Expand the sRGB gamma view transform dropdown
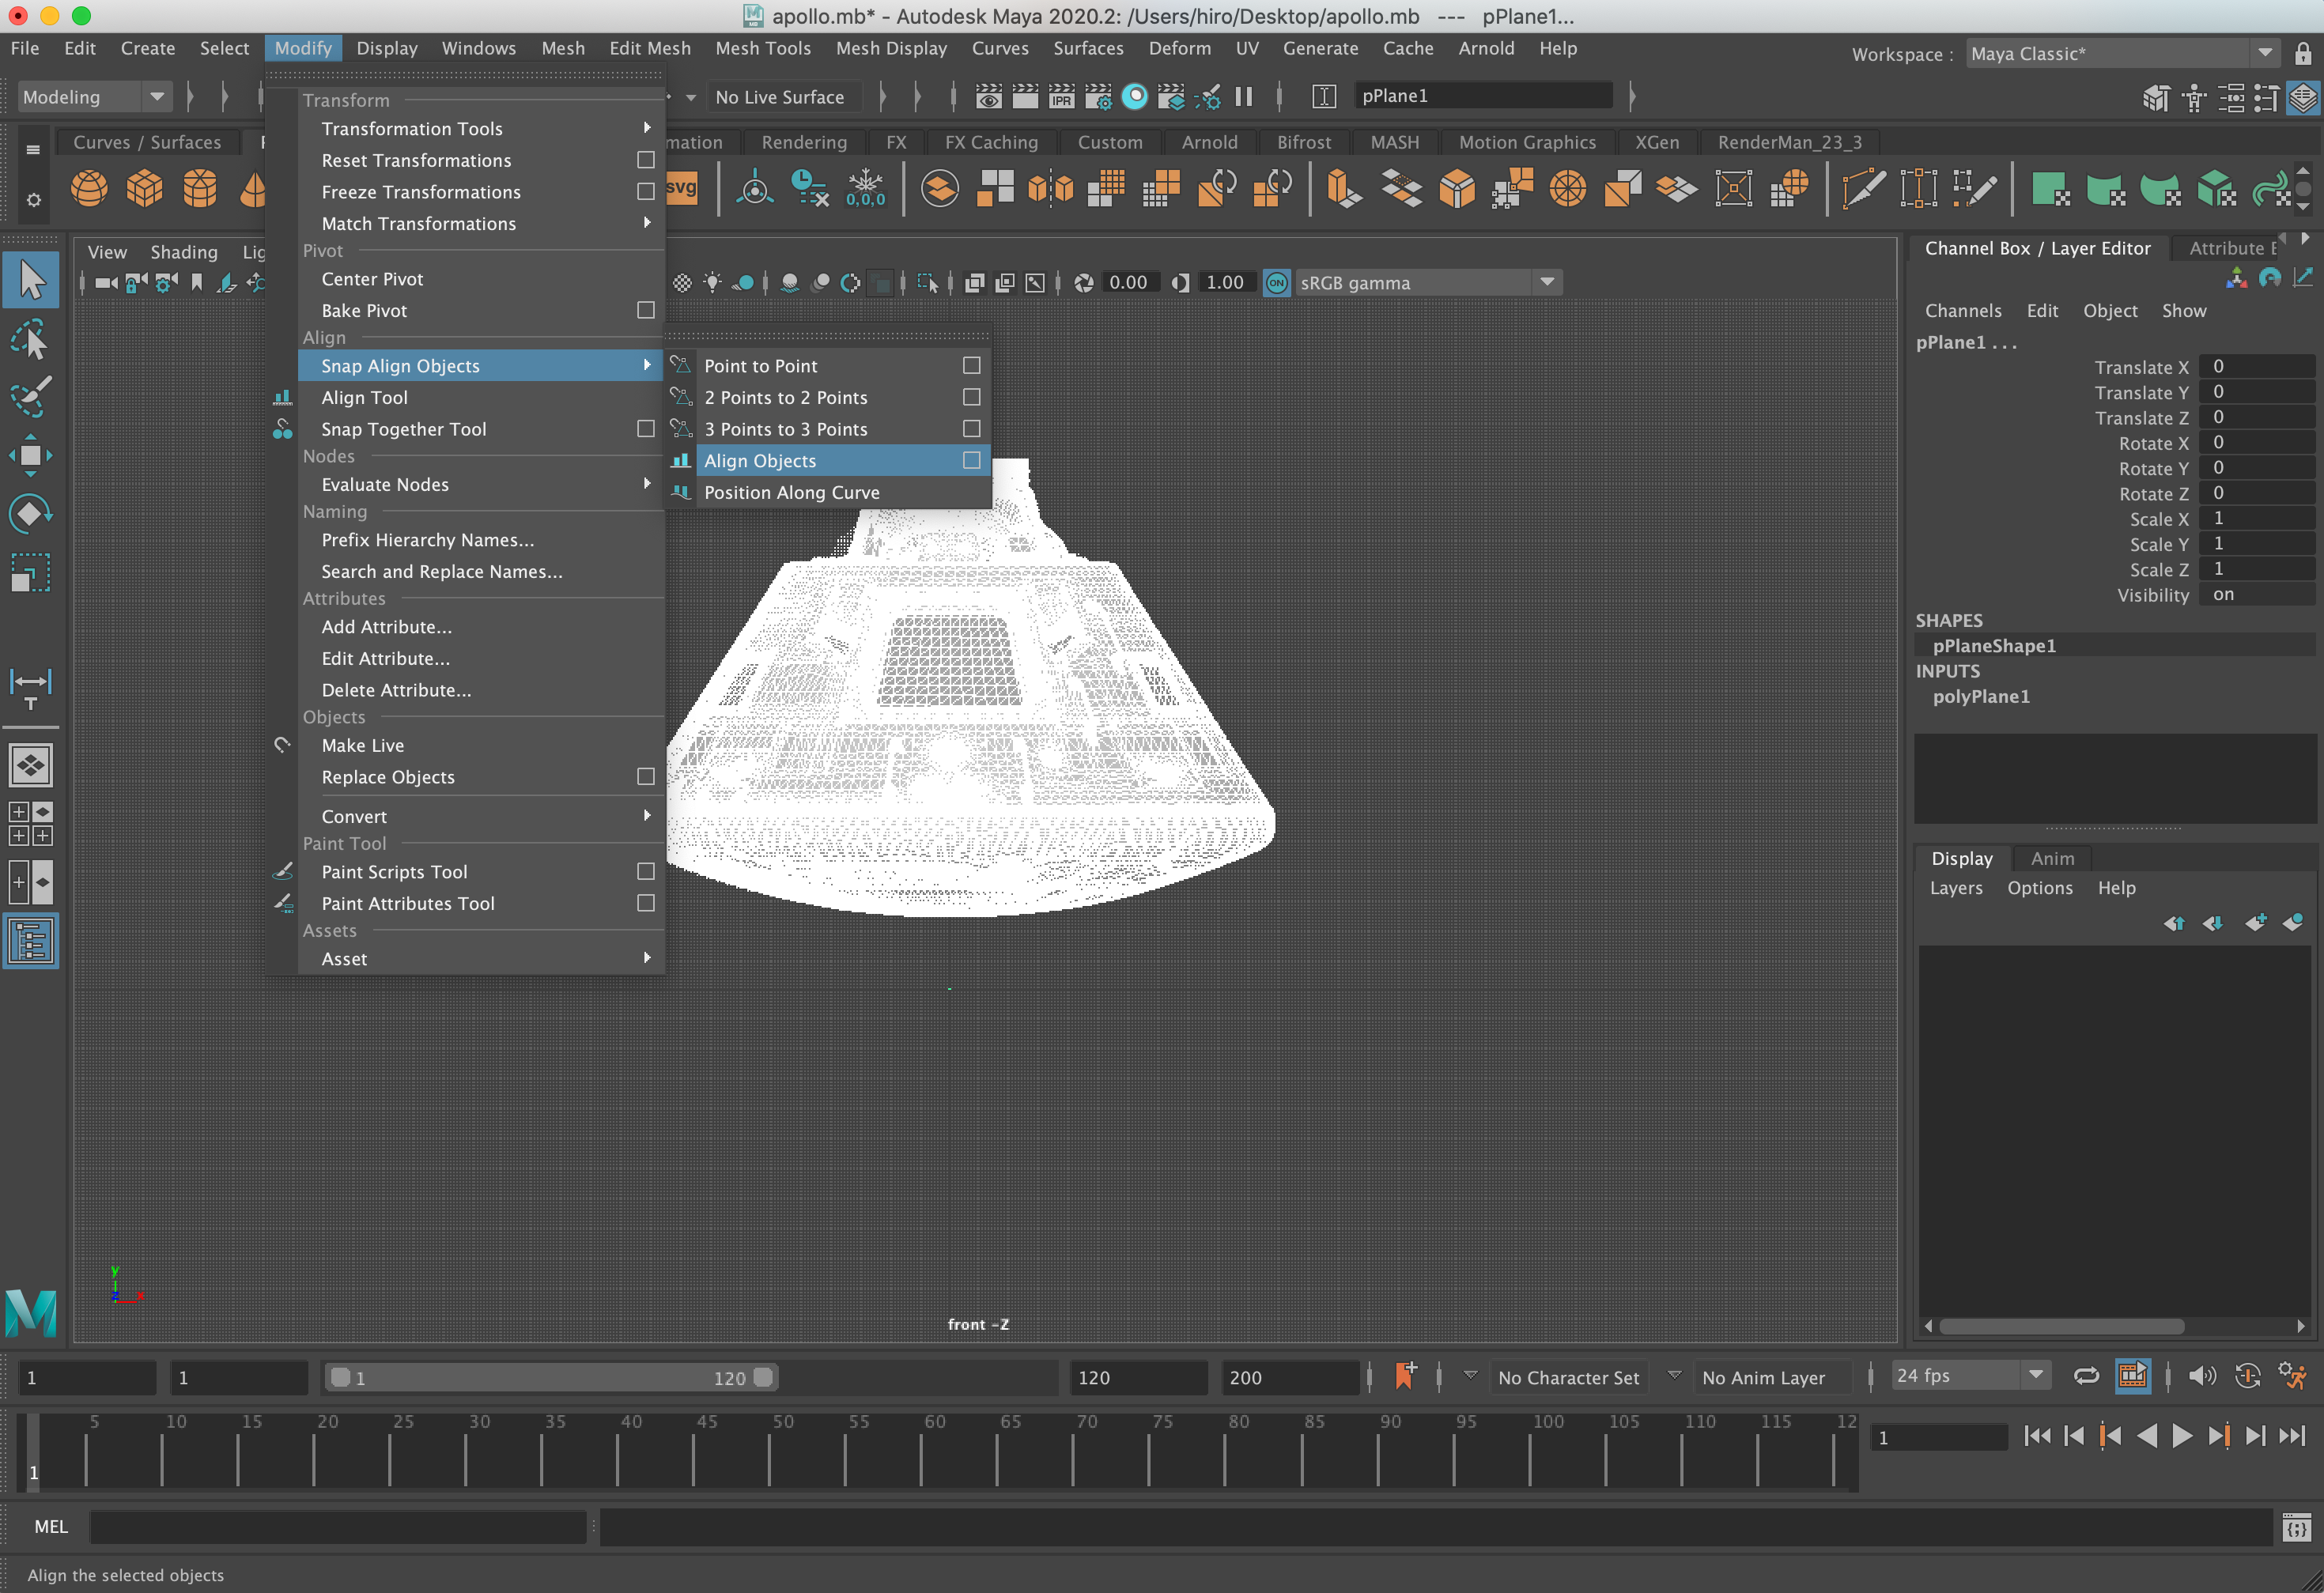Image resolution: width=2324 pixels, height=1593 pixels. [x=1547, y=282]
